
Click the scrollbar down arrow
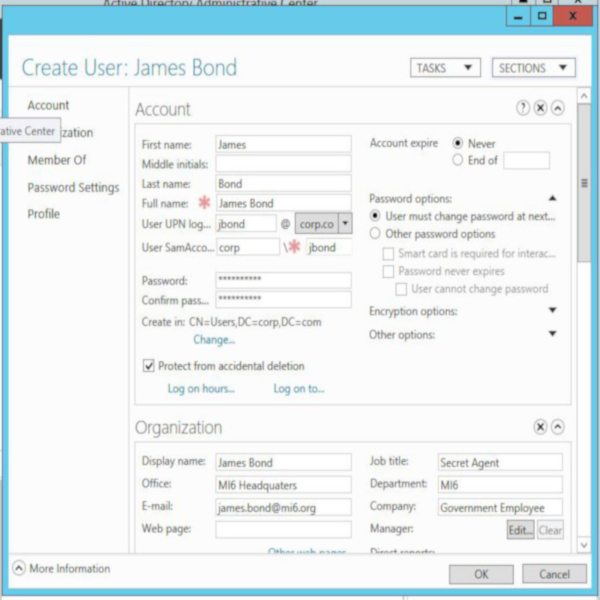(584, 545)
